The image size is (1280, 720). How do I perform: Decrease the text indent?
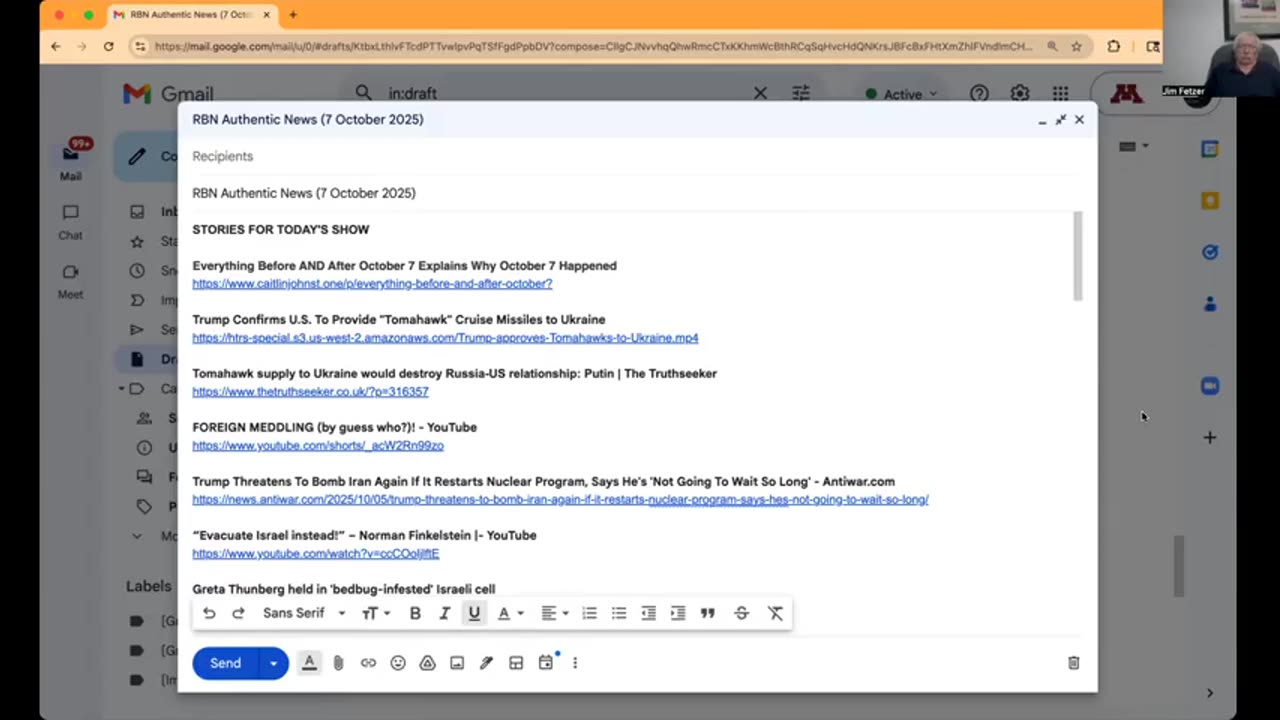click(648, 613)
